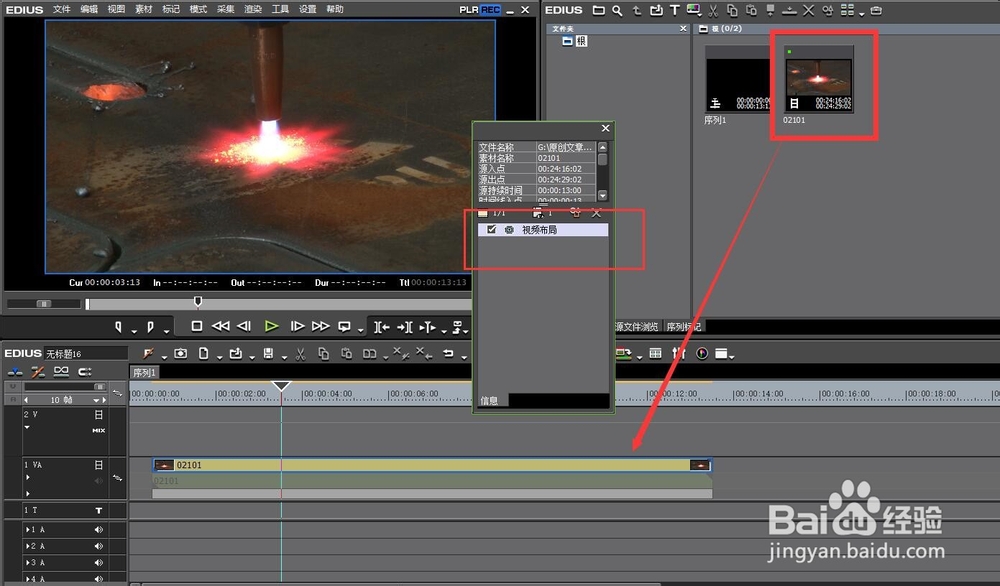Click the player position scrub slider handle
The height and width of the screenshot is (586, 1000).
198,302
